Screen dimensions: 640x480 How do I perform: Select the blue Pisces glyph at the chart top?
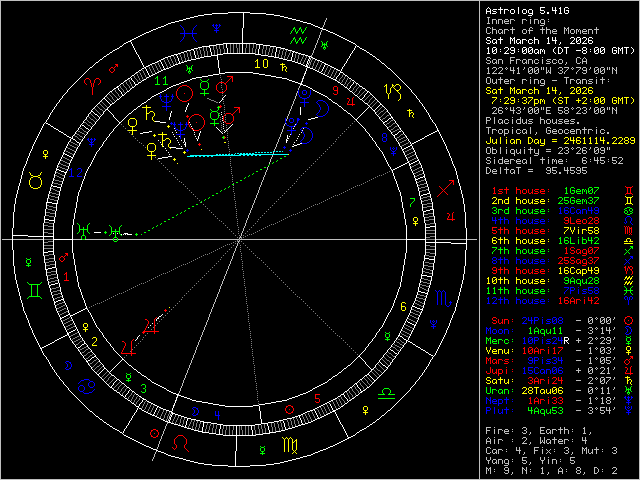[x=187, y=33]
